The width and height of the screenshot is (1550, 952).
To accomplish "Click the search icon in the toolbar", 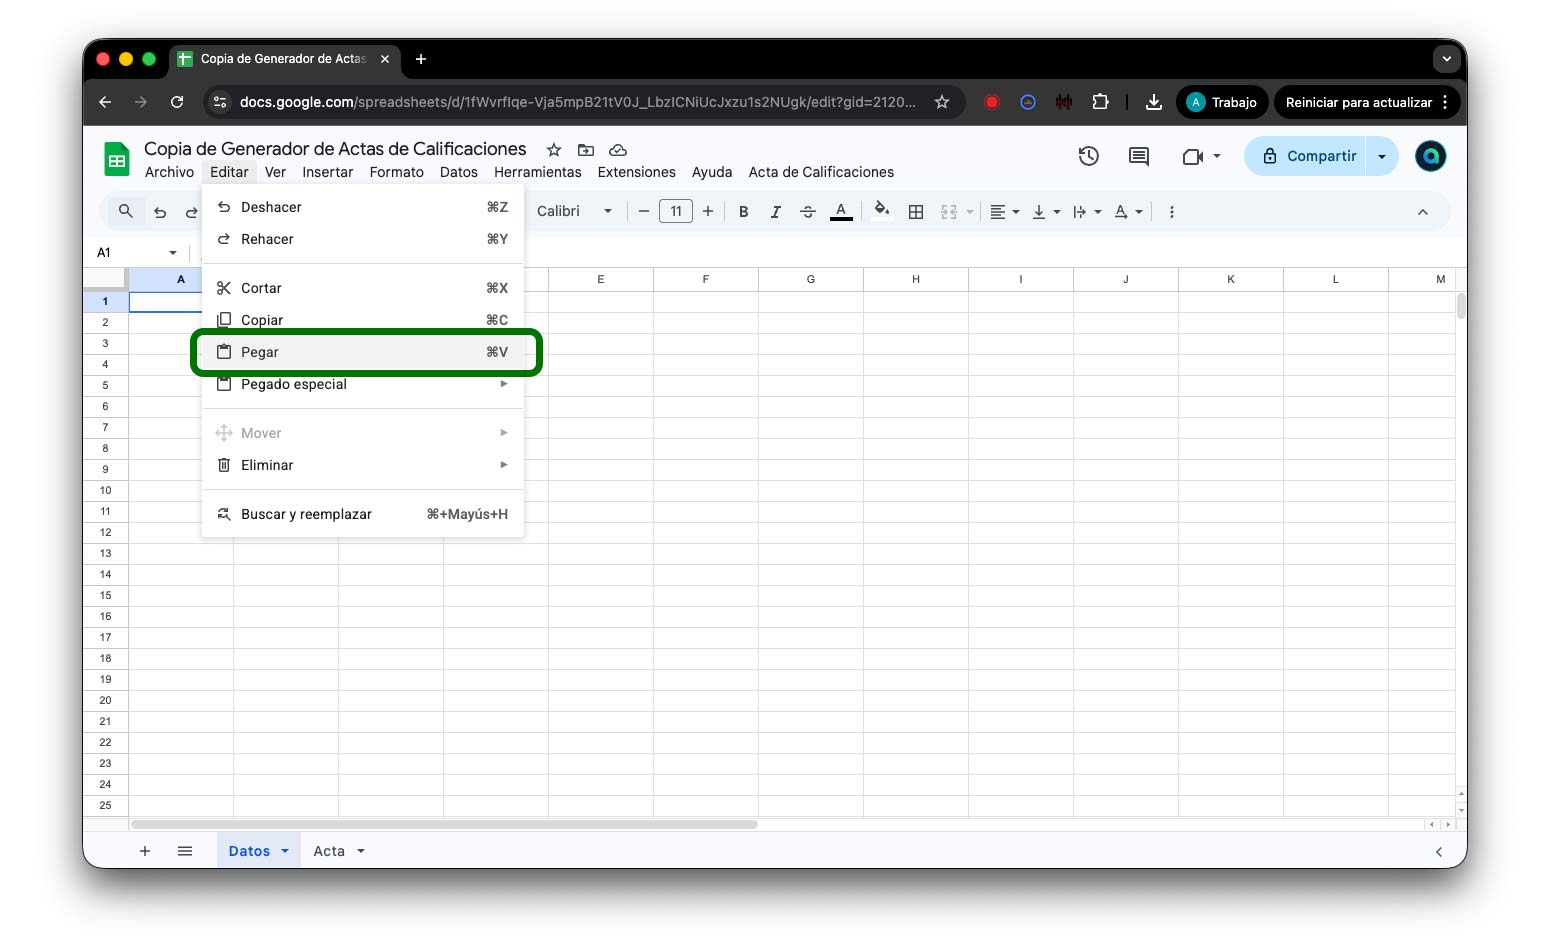I will click(126, 211).
